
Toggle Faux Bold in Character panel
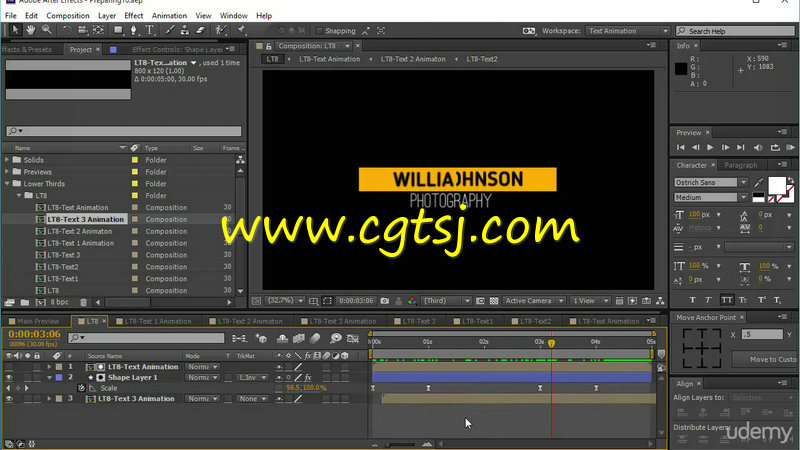pos(692,300)
